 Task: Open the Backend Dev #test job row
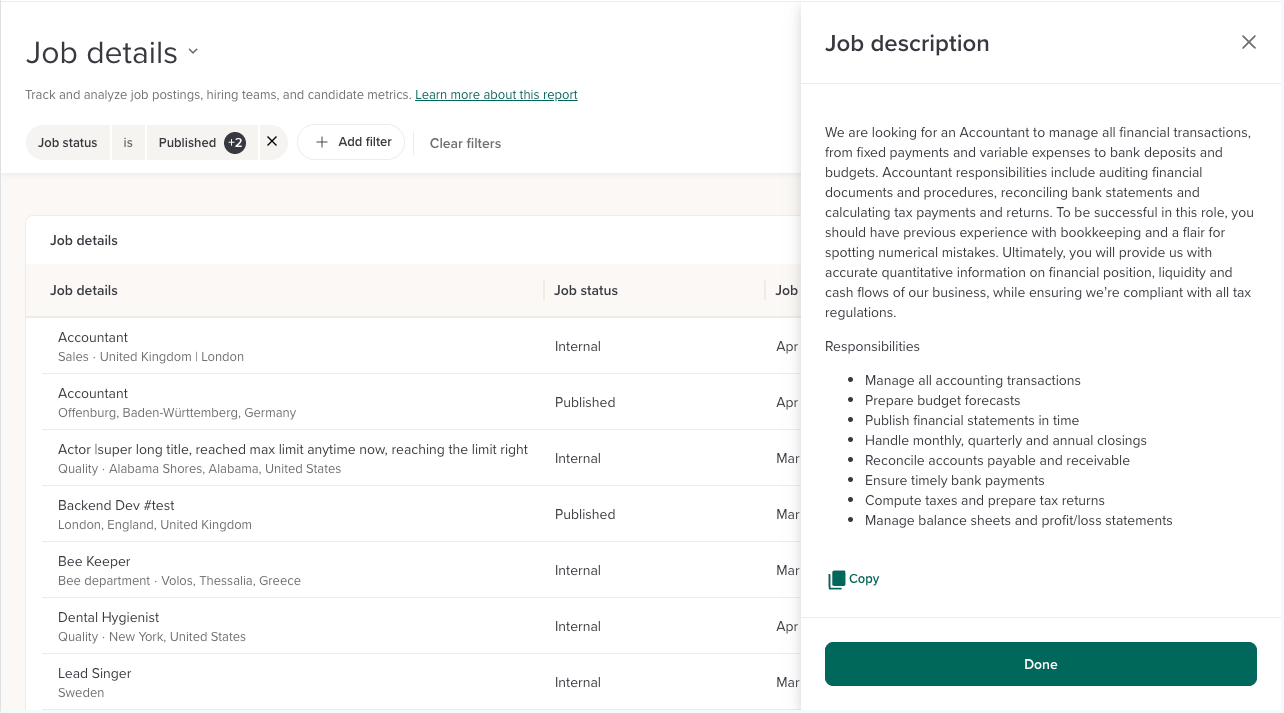[x=116, y=506]
